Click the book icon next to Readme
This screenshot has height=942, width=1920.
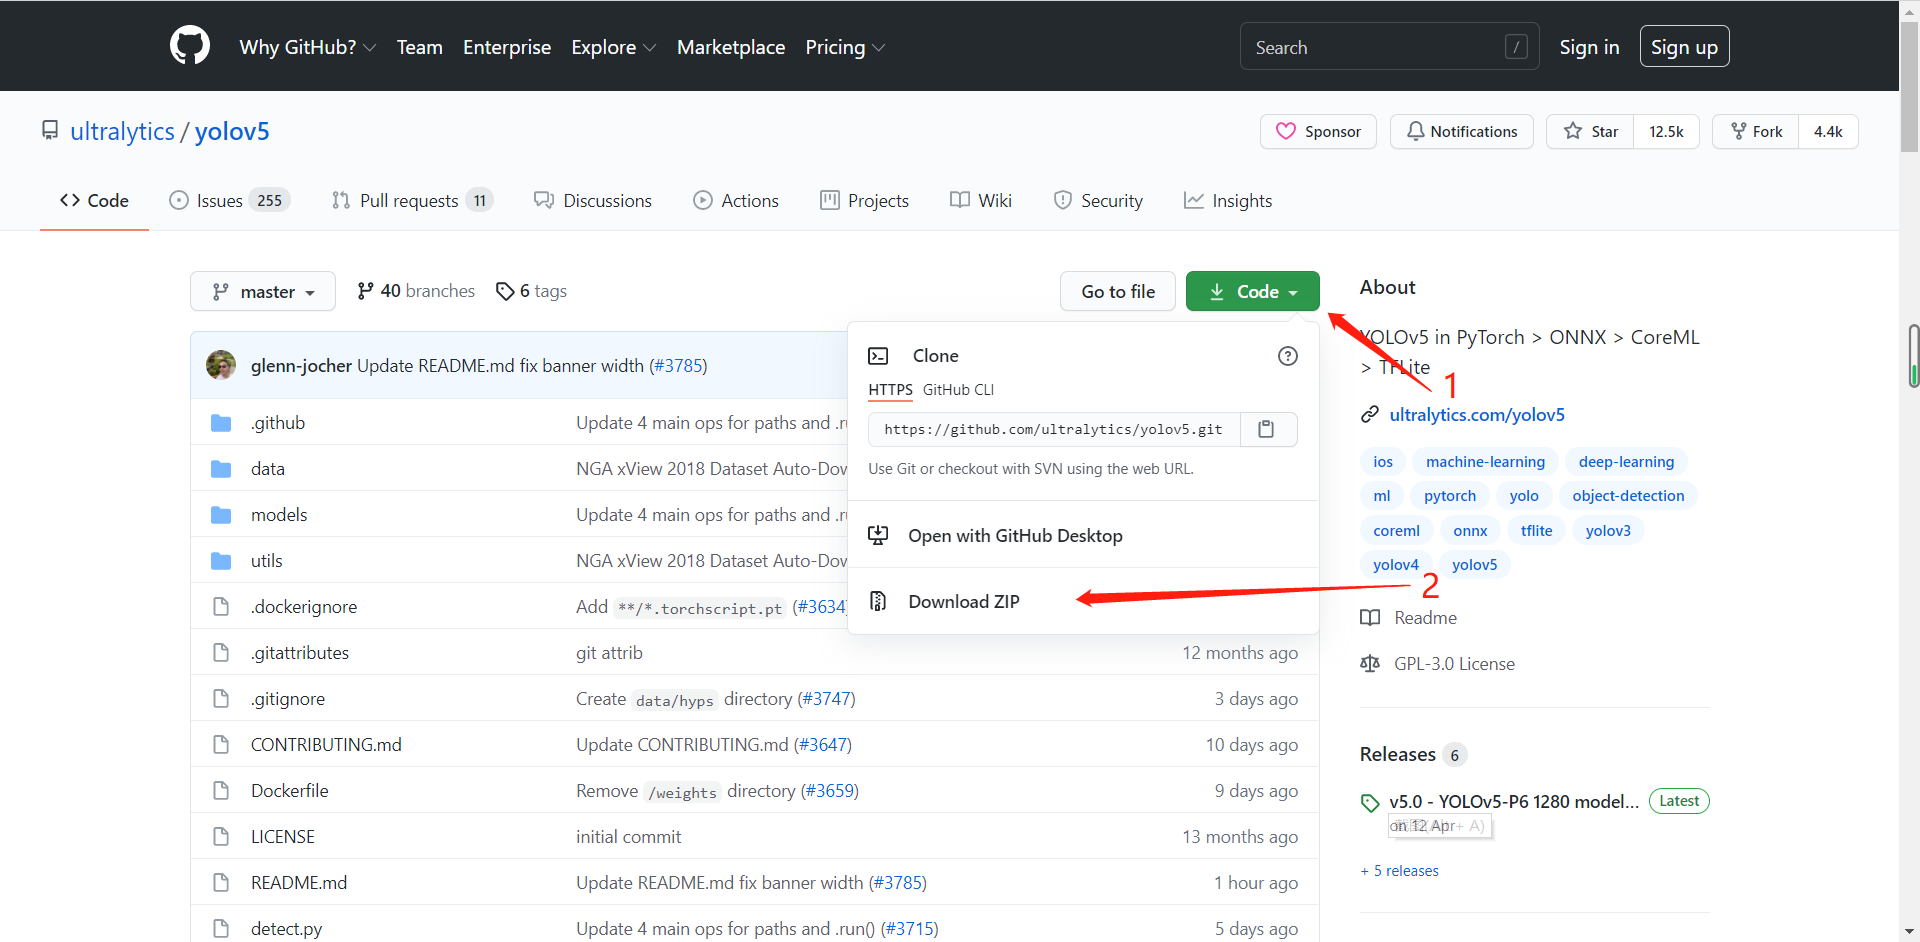(x=1370, y=618)
